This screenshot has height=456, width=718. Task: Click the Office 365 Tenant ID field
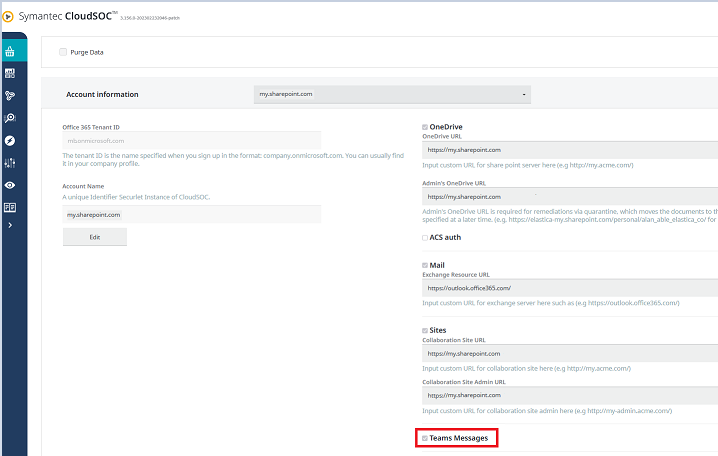[x=192, y=141]
